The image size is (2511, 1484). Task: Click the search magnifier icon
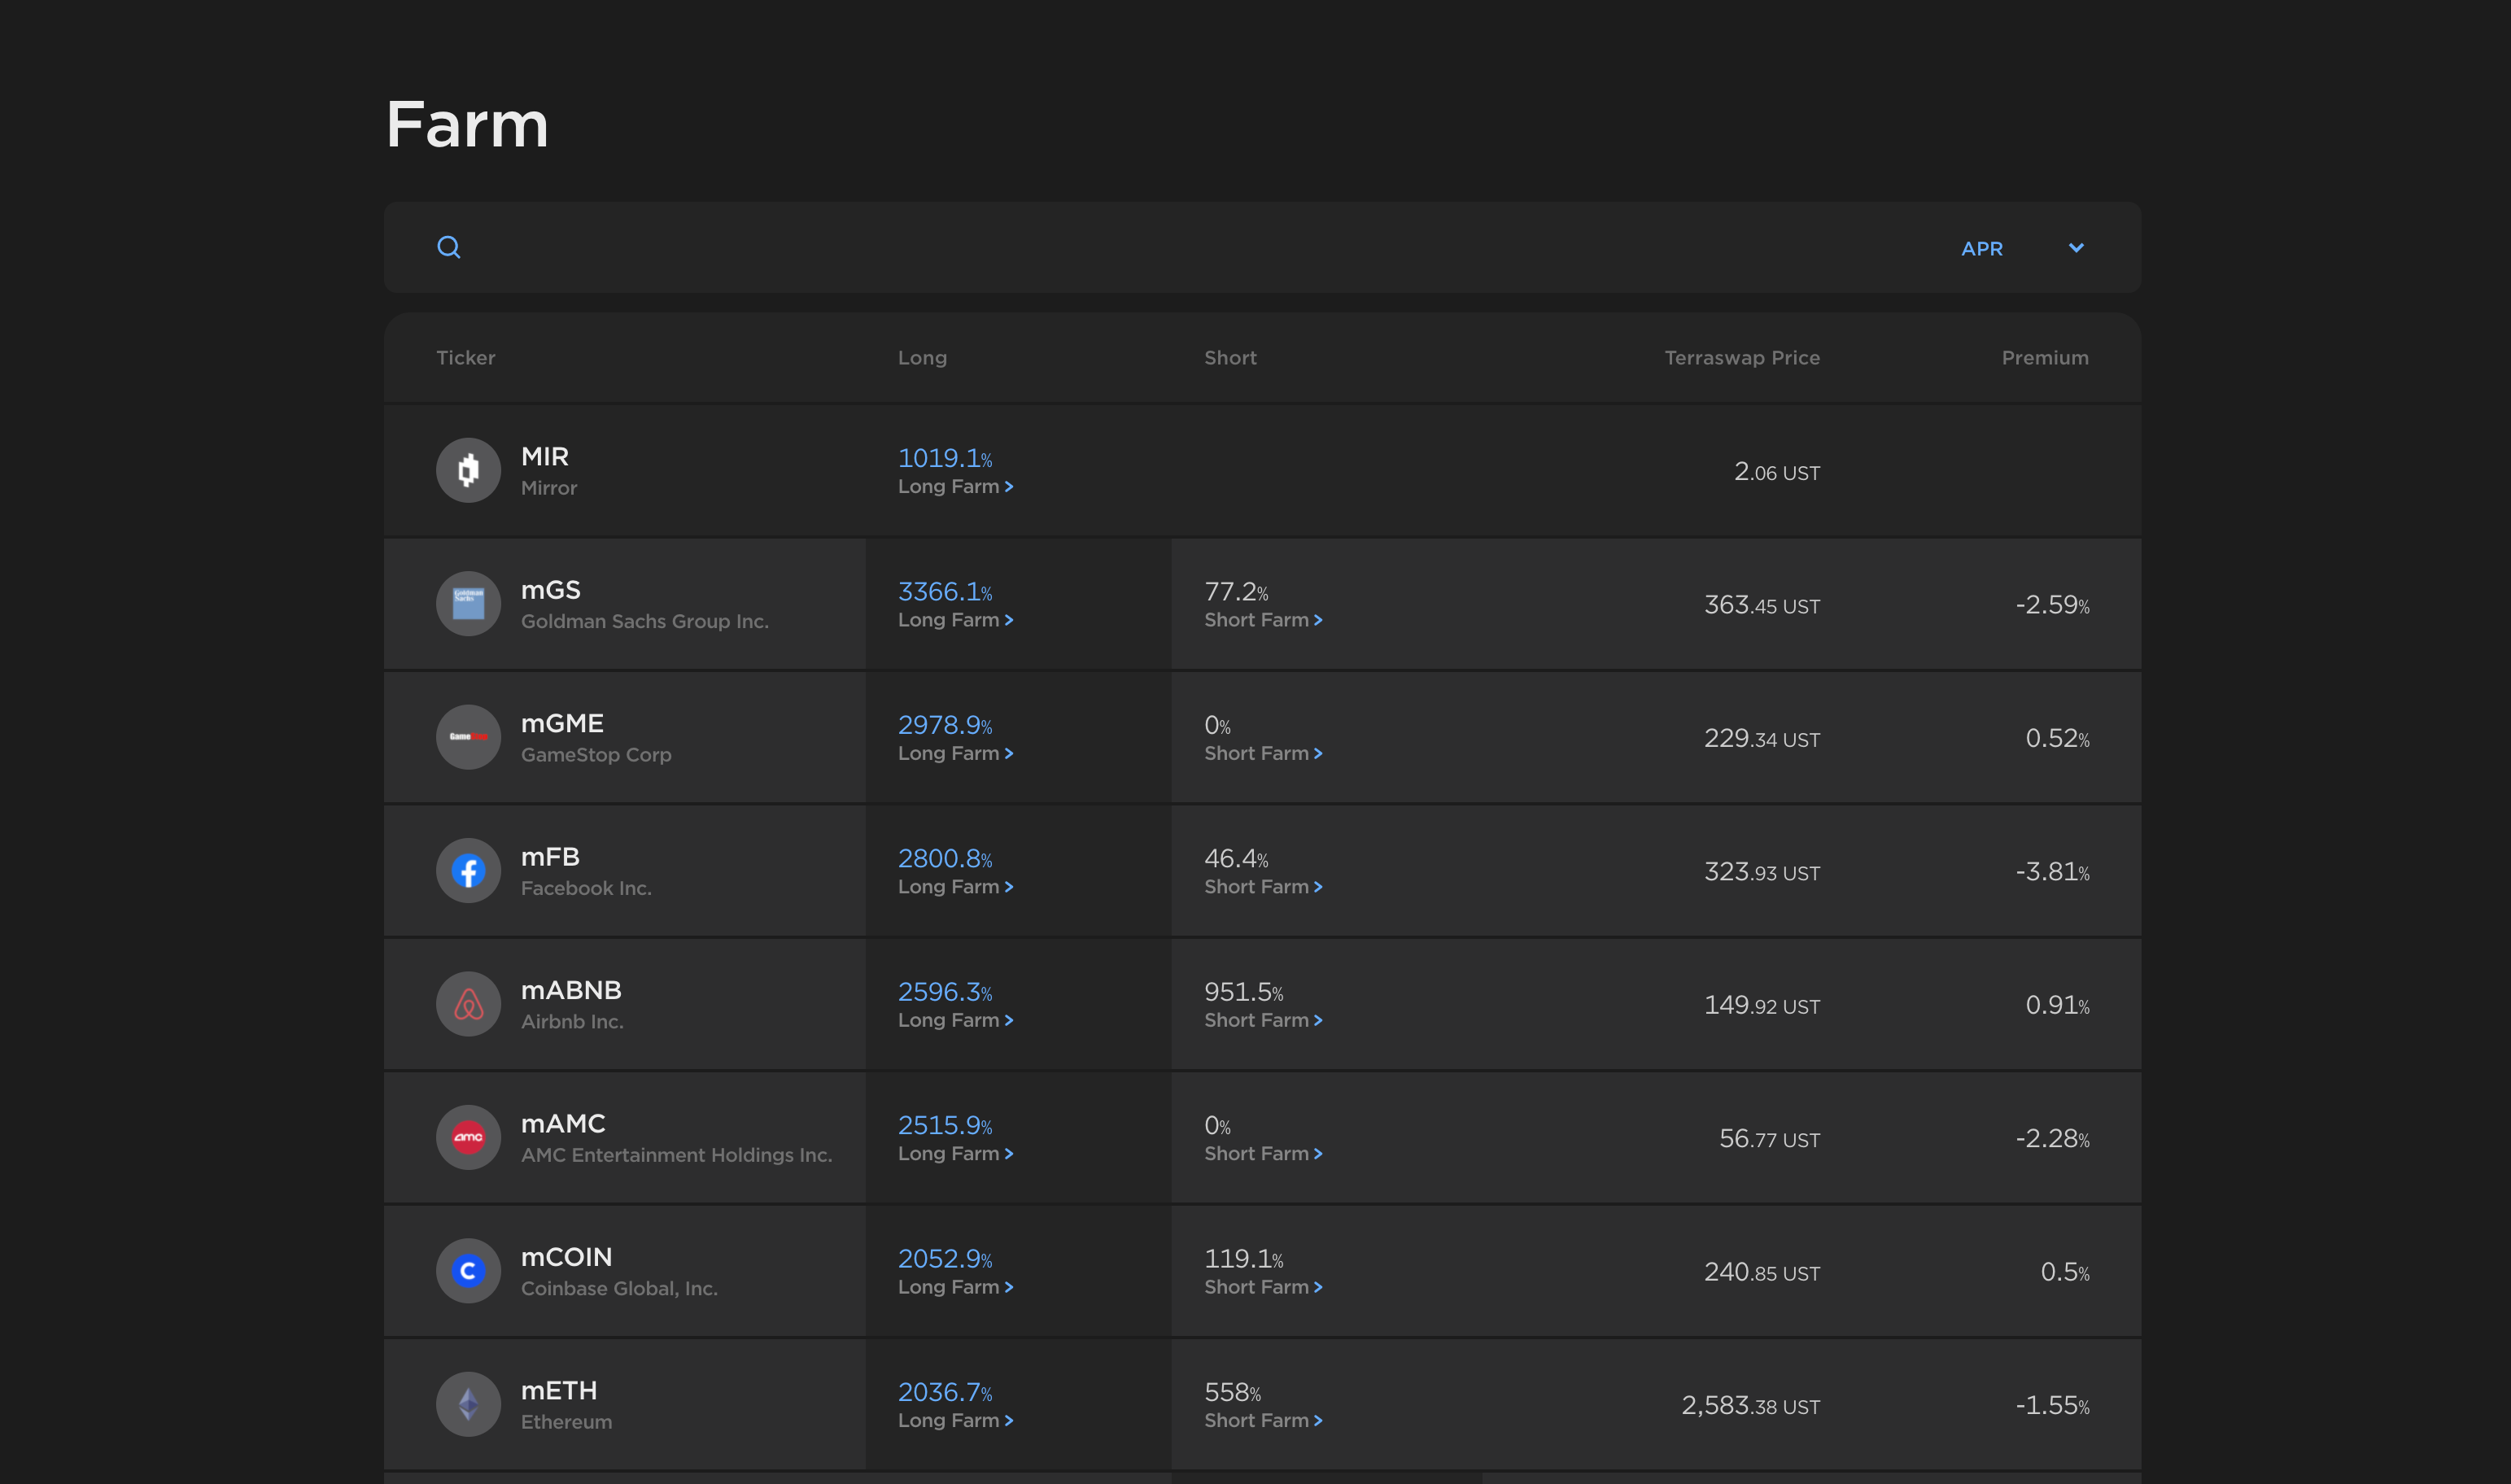(449, 247)
